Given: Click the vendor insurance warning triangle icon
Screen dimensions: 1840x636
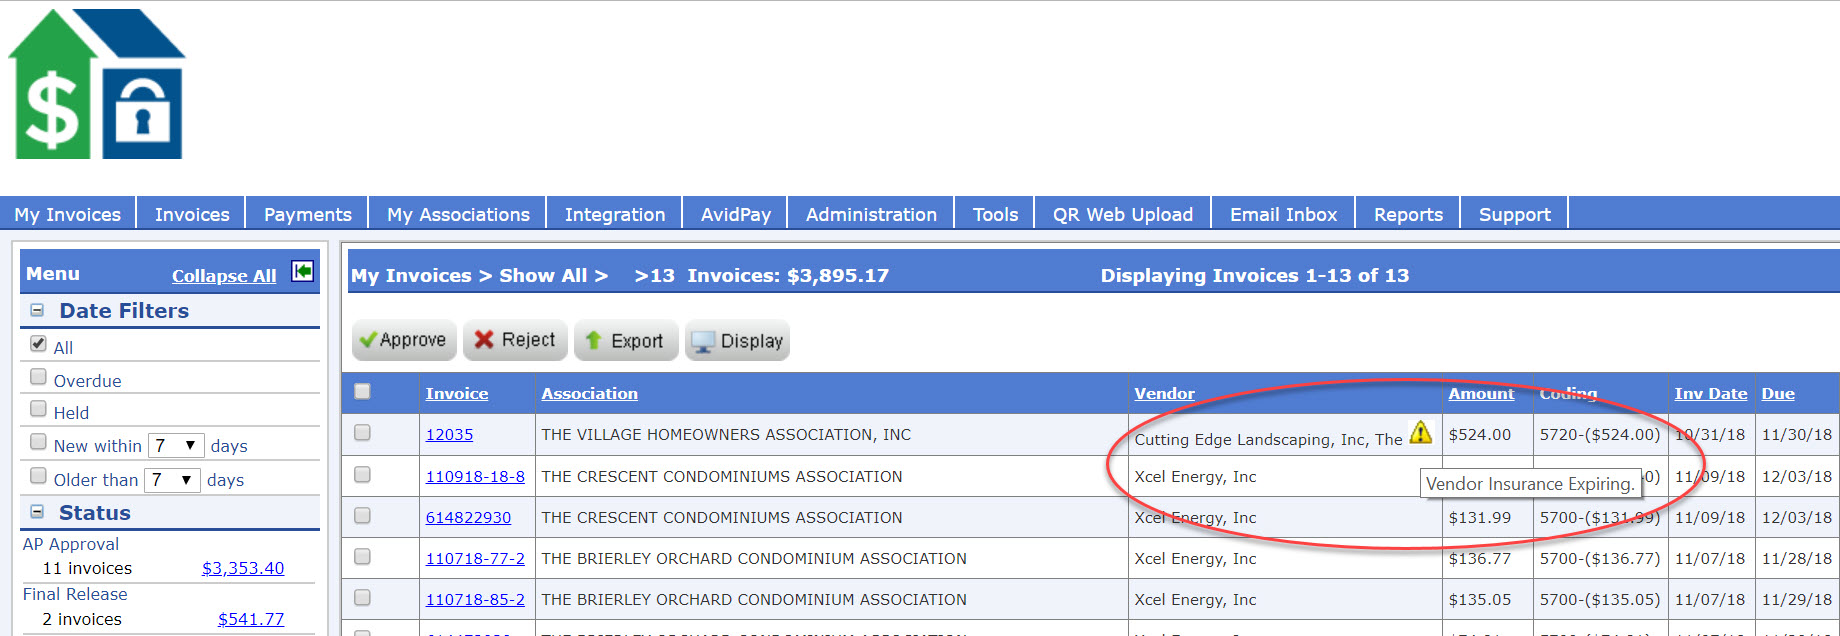Looking at the screenshot, I should (1420, 433).
